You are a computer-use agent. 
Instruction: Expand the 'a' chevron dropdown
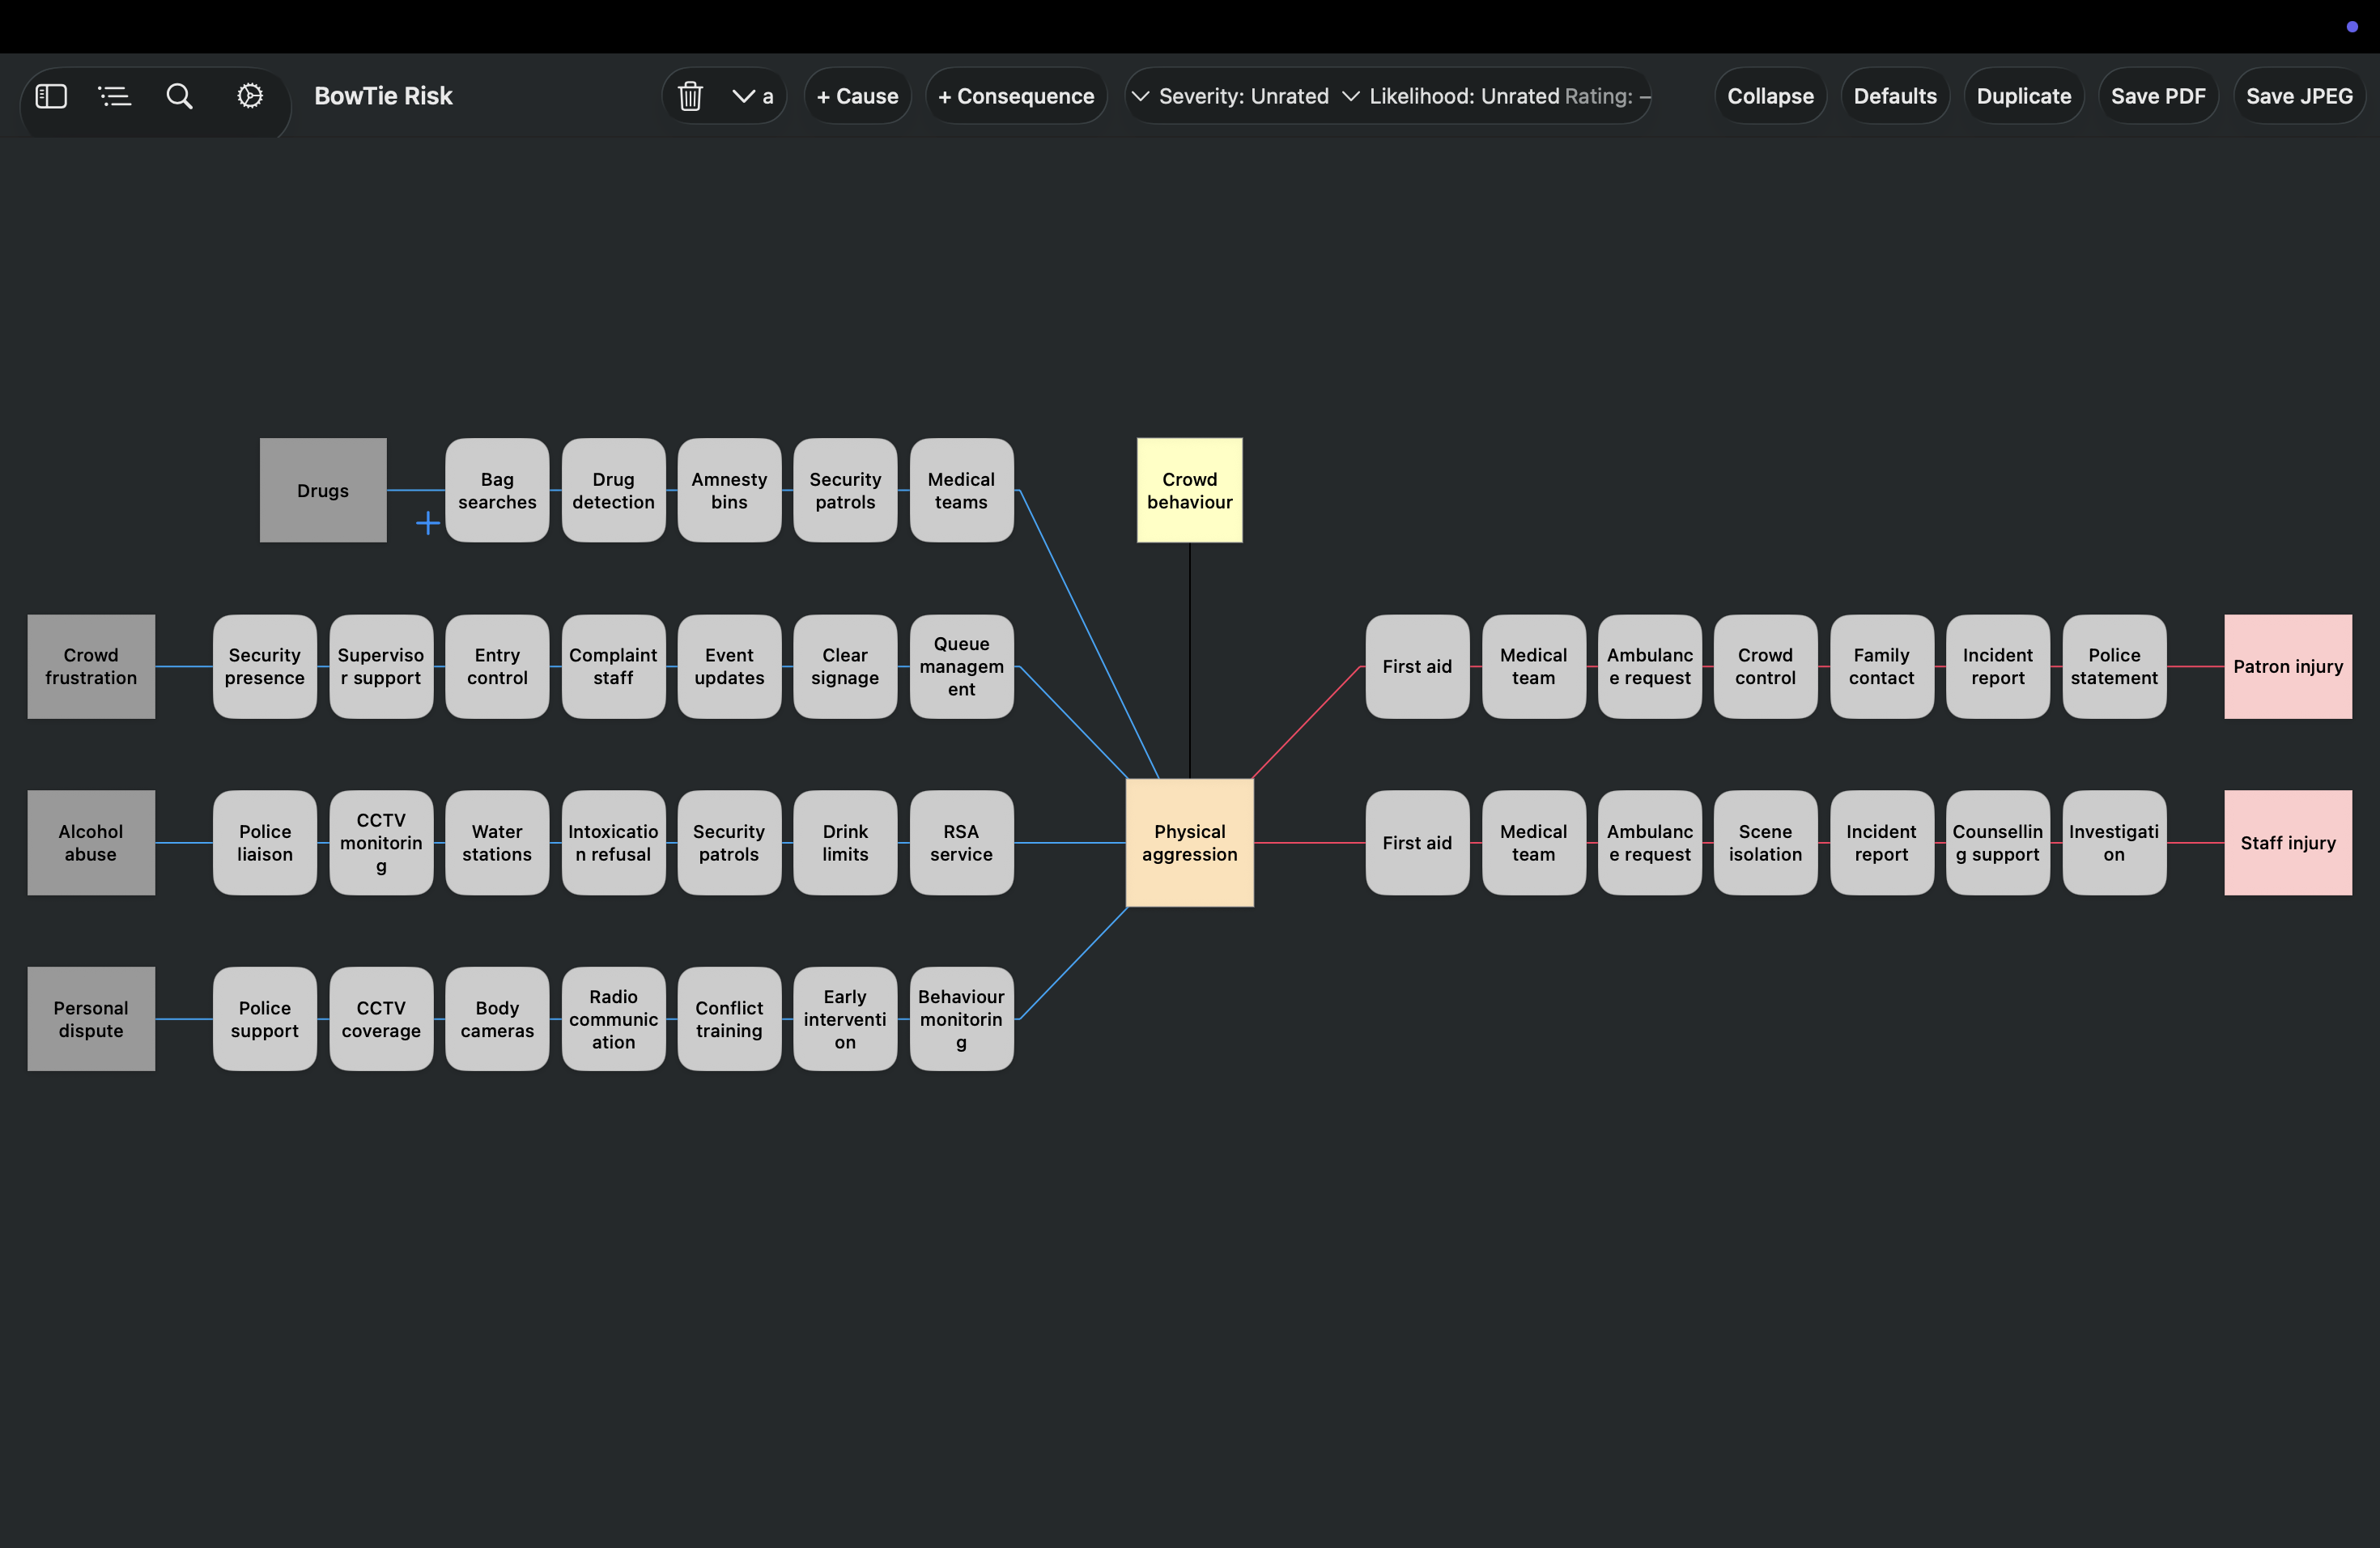tap(753, 96)
